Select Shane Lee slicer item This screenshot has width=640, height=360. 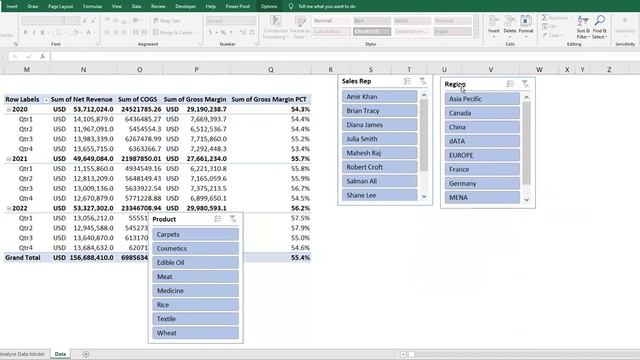click(380, 195)
